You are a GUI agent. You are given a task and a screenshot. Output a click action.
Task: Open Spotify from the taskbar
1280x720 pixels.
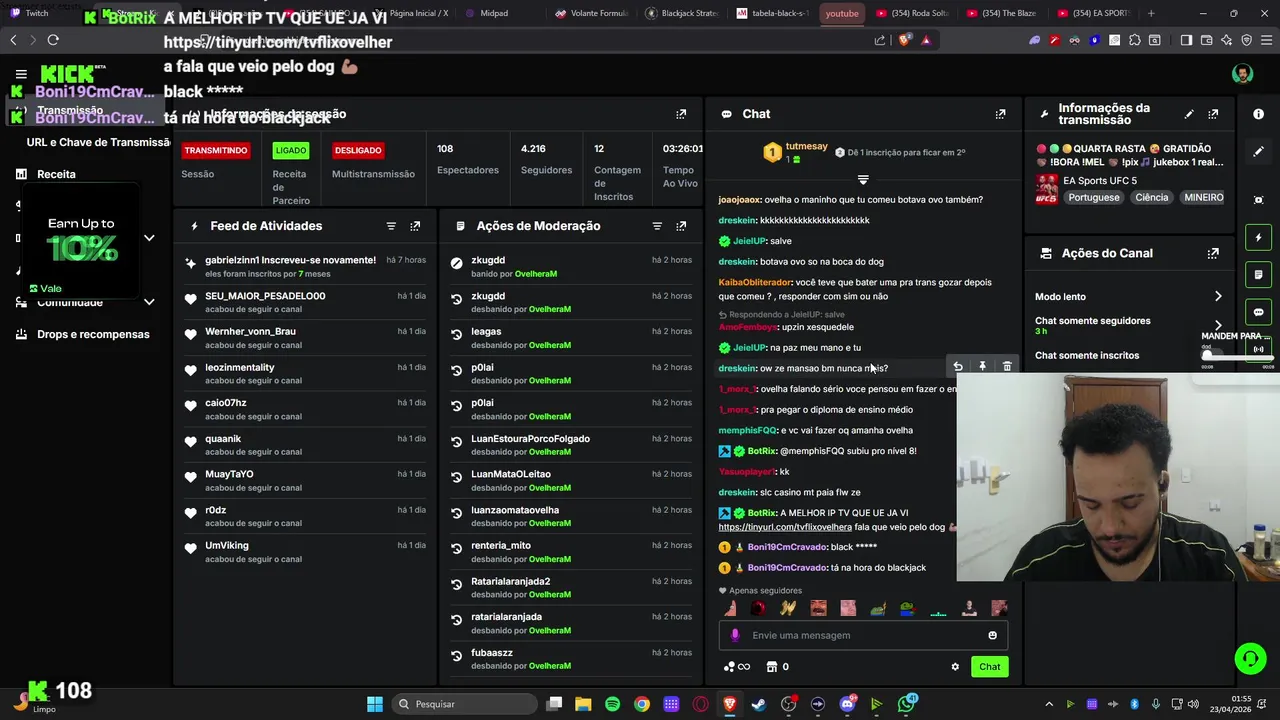click(x=612, y=704)
